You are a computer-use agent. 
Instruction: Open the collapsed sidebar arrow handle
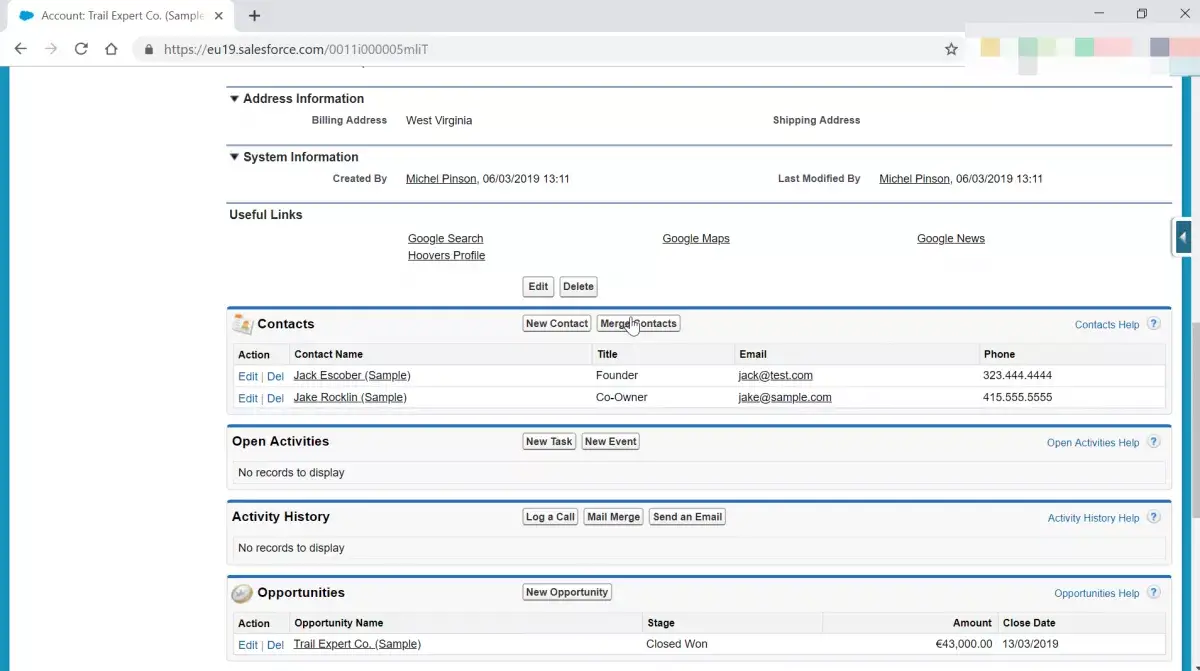click(x=1183, y=238)
